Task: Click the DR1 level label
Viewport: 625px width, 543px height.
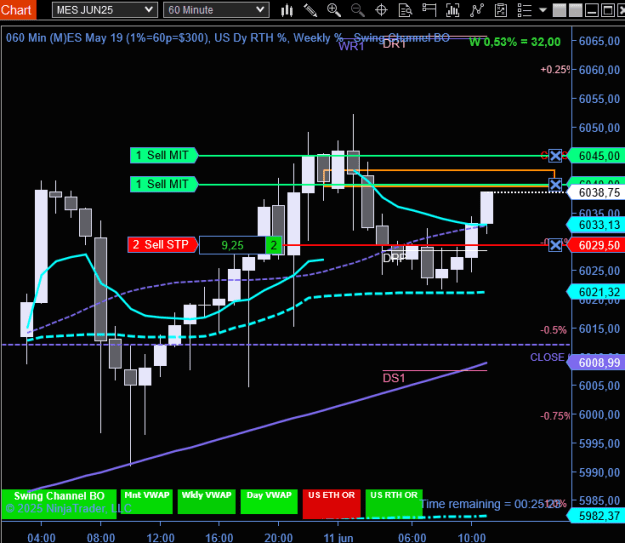Action: [394, 44]
